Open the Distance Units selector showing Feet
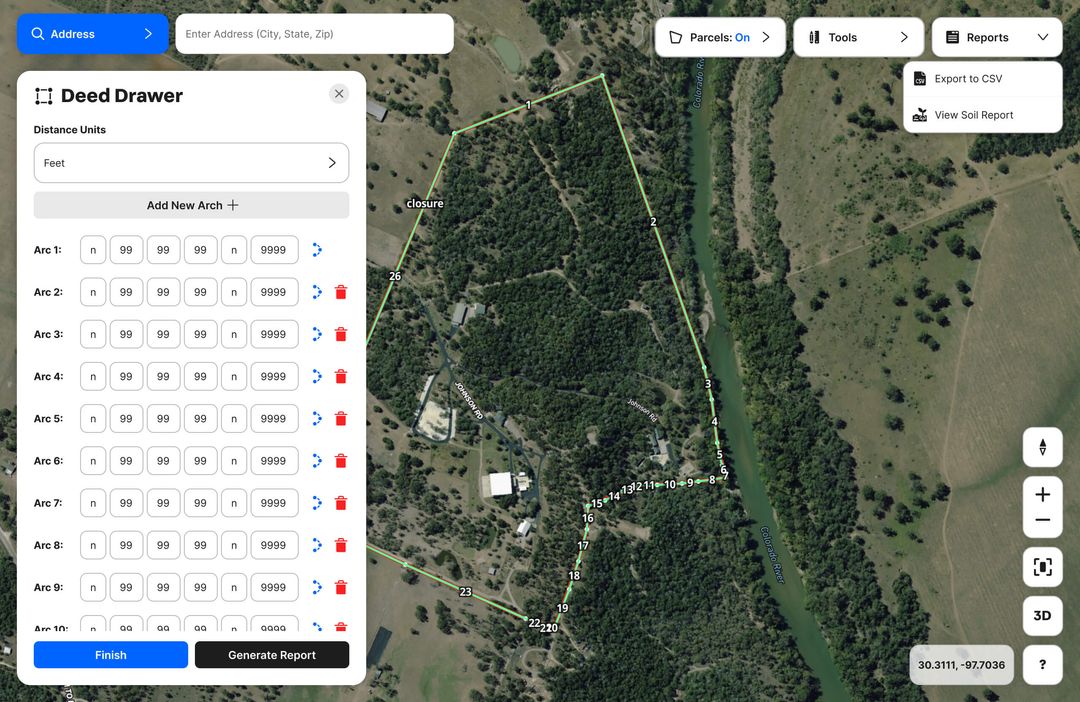This screenshot has height=702, width=1080. tap(191, 162)
